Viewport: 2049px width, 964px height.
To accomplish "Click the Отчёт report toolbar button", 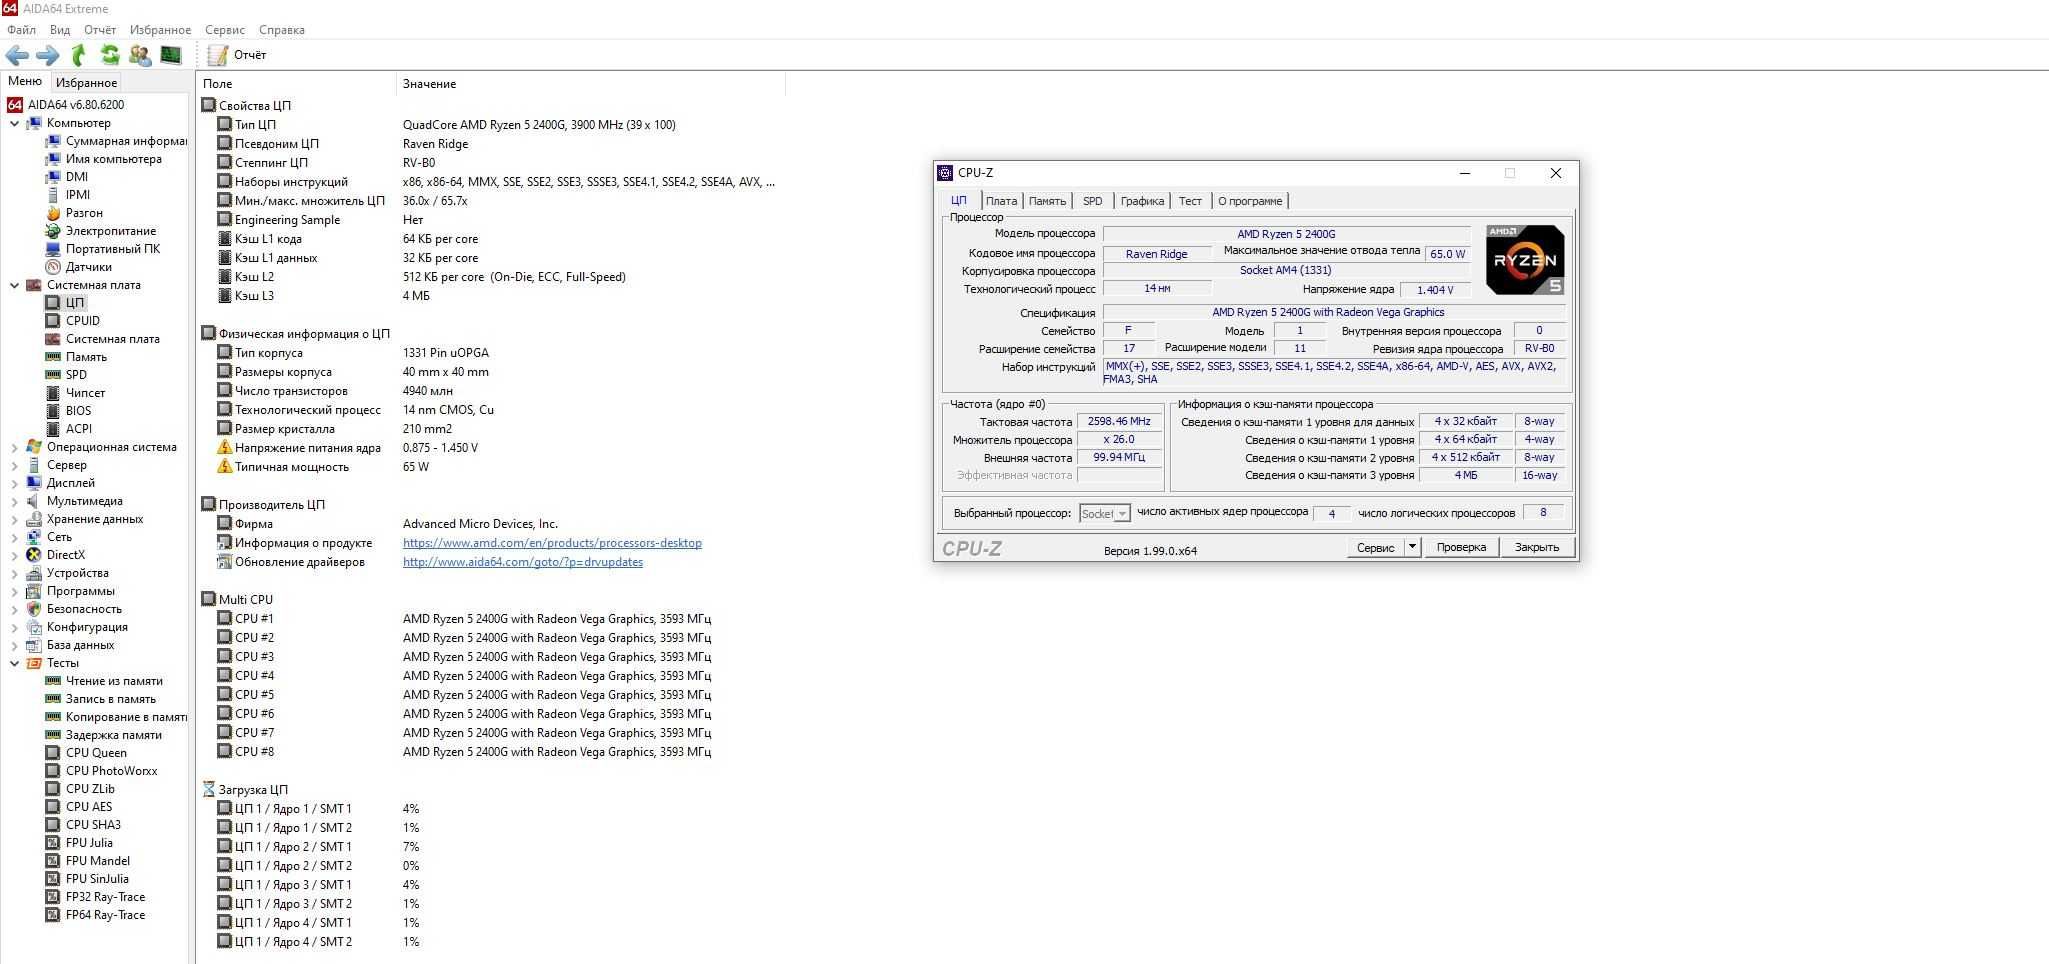I will click(x=237, y=55).
